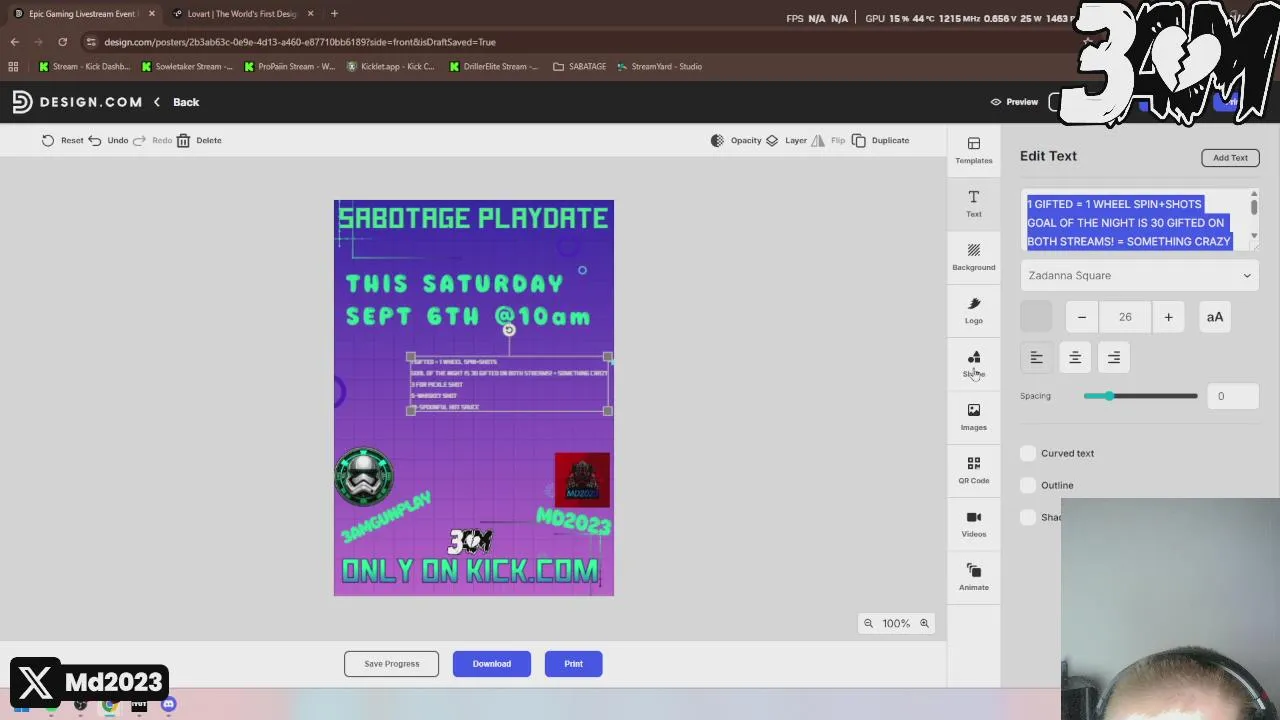Image resolution: width=1280 pixels, height=720 pixels.
Task: Enable the Shadow checkbox
Action: (1028, 517)
